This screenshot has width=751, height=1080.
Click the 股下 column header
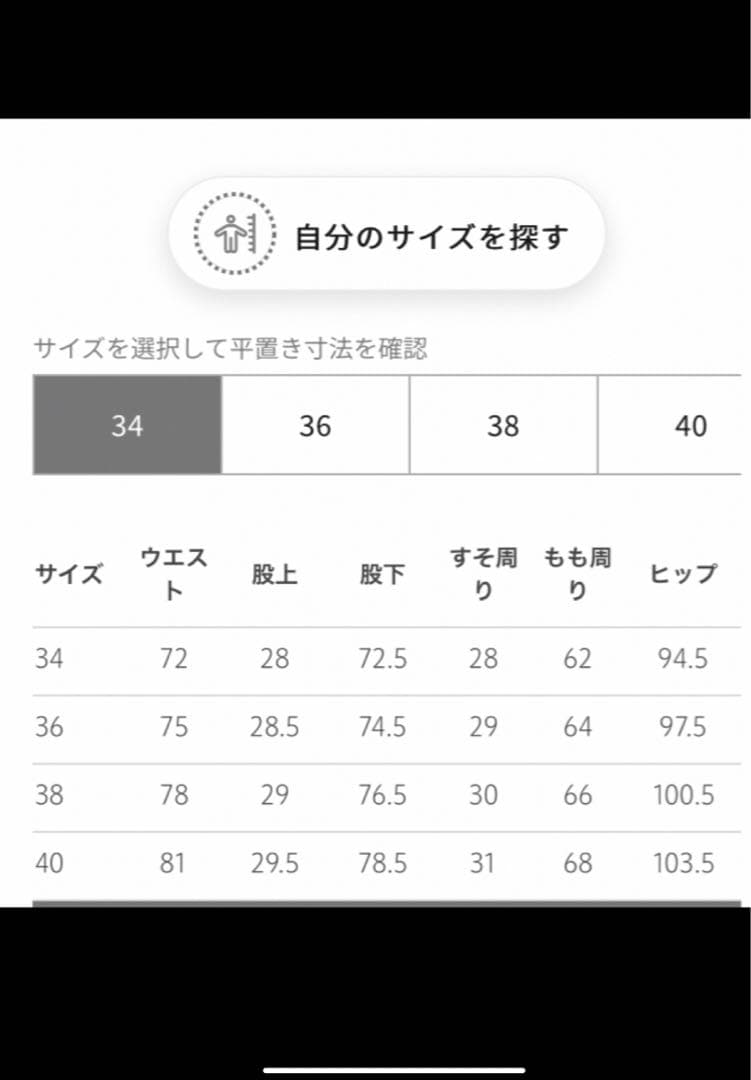[x=381, y=574]
